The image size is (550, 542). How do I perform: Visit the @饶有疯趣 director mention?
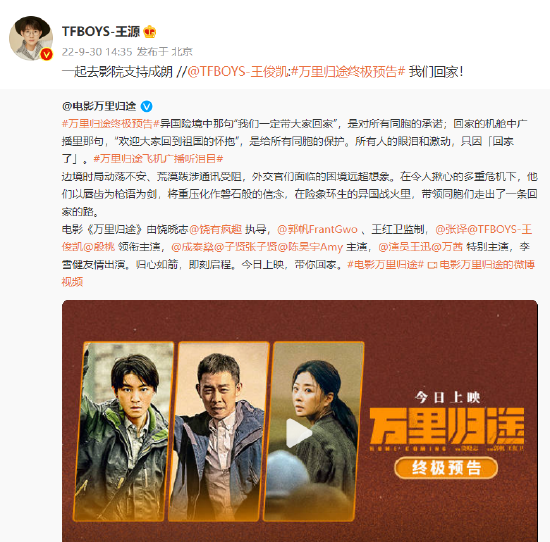pyautogui.click(x=216, y=229)
